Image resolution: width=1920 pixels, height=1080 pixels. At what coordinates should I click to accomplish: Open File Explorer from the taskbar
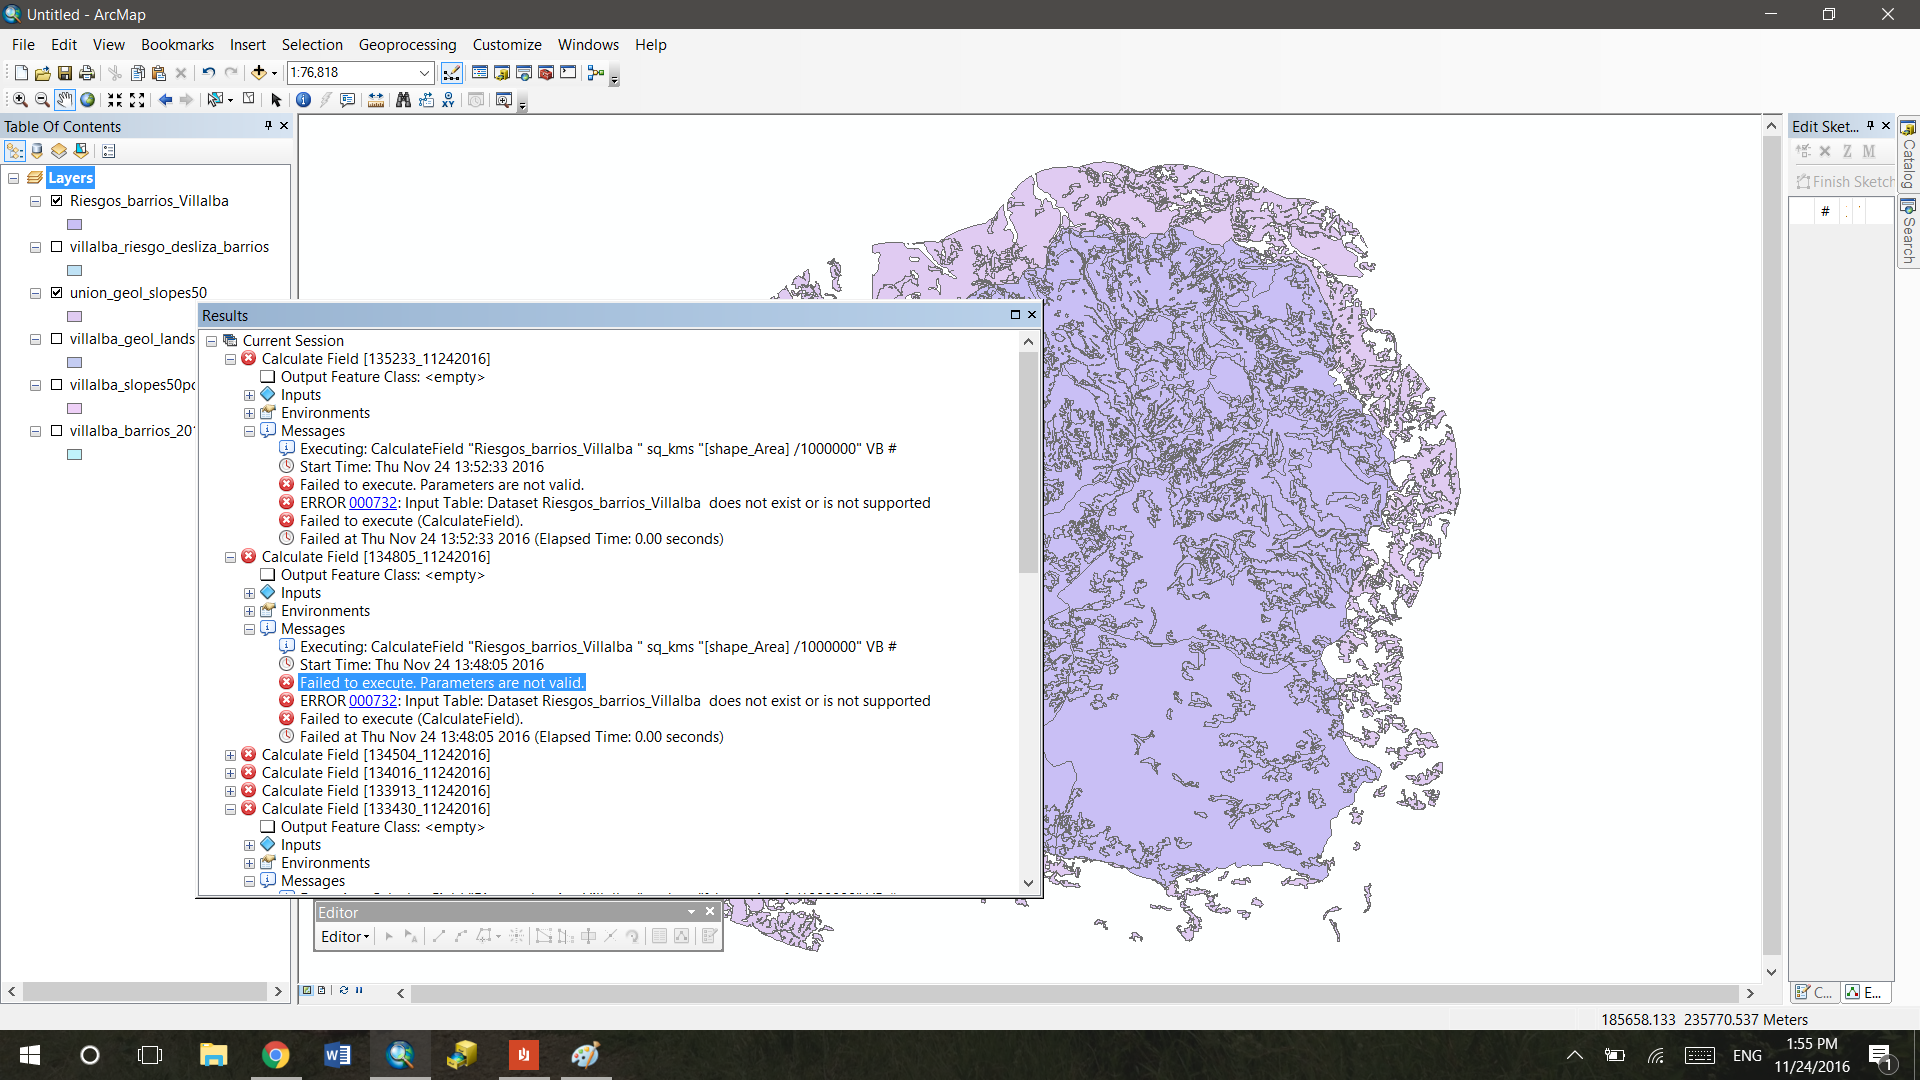[213, 1055]
